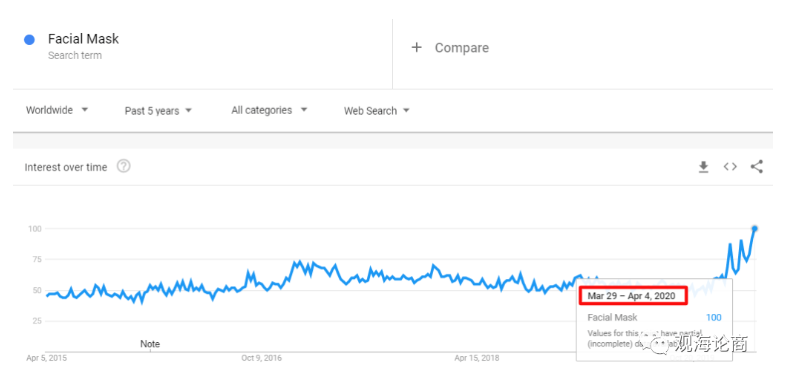Share the interest over time chart
Image resolution: width=804 pixels, height=390 pixels.
(757, 167)
